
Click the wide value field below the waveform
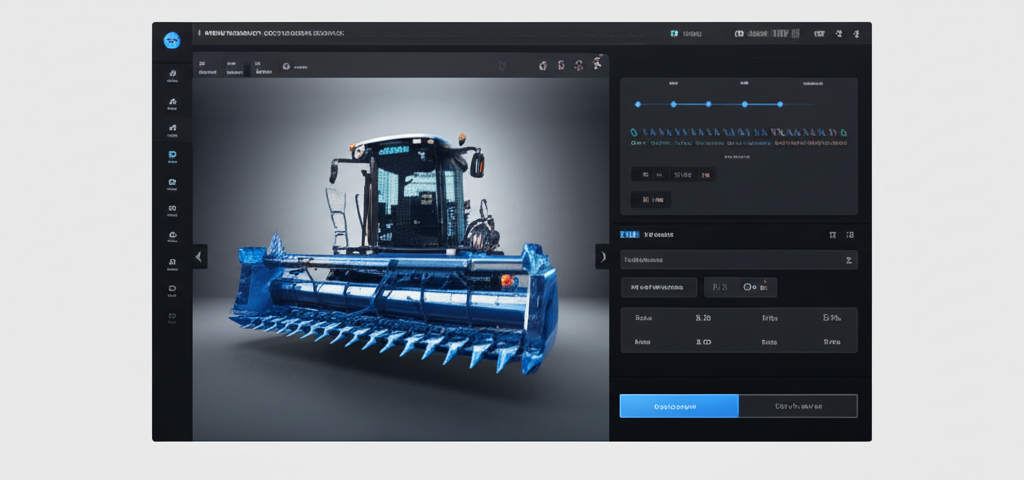[673, 174]
